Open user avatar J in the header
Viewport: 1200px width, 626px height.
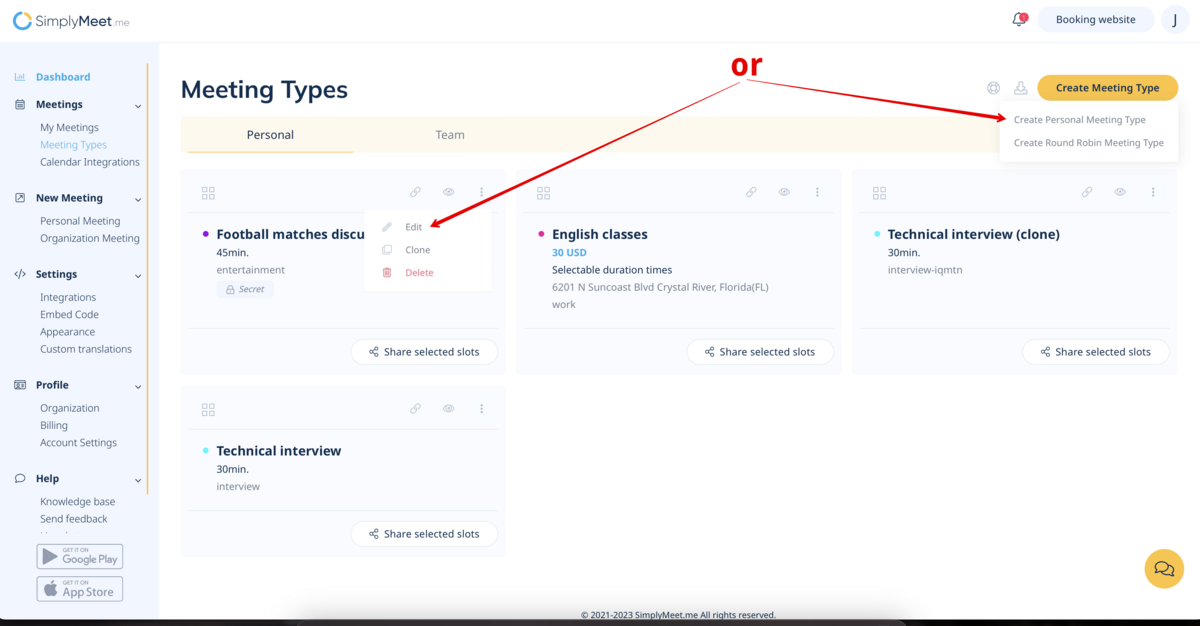(1175, 20)
